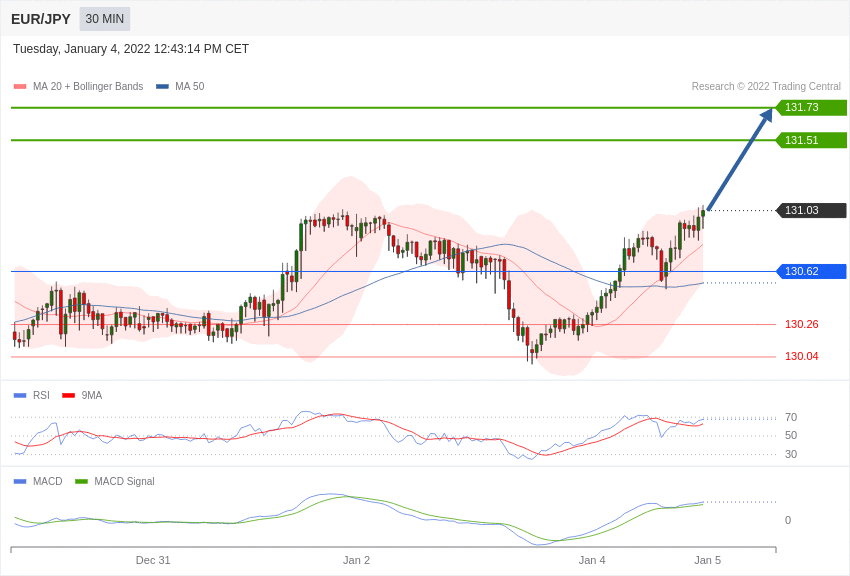
Task: Click the 9MA red legend swatch
Action: tap(69, 396)
